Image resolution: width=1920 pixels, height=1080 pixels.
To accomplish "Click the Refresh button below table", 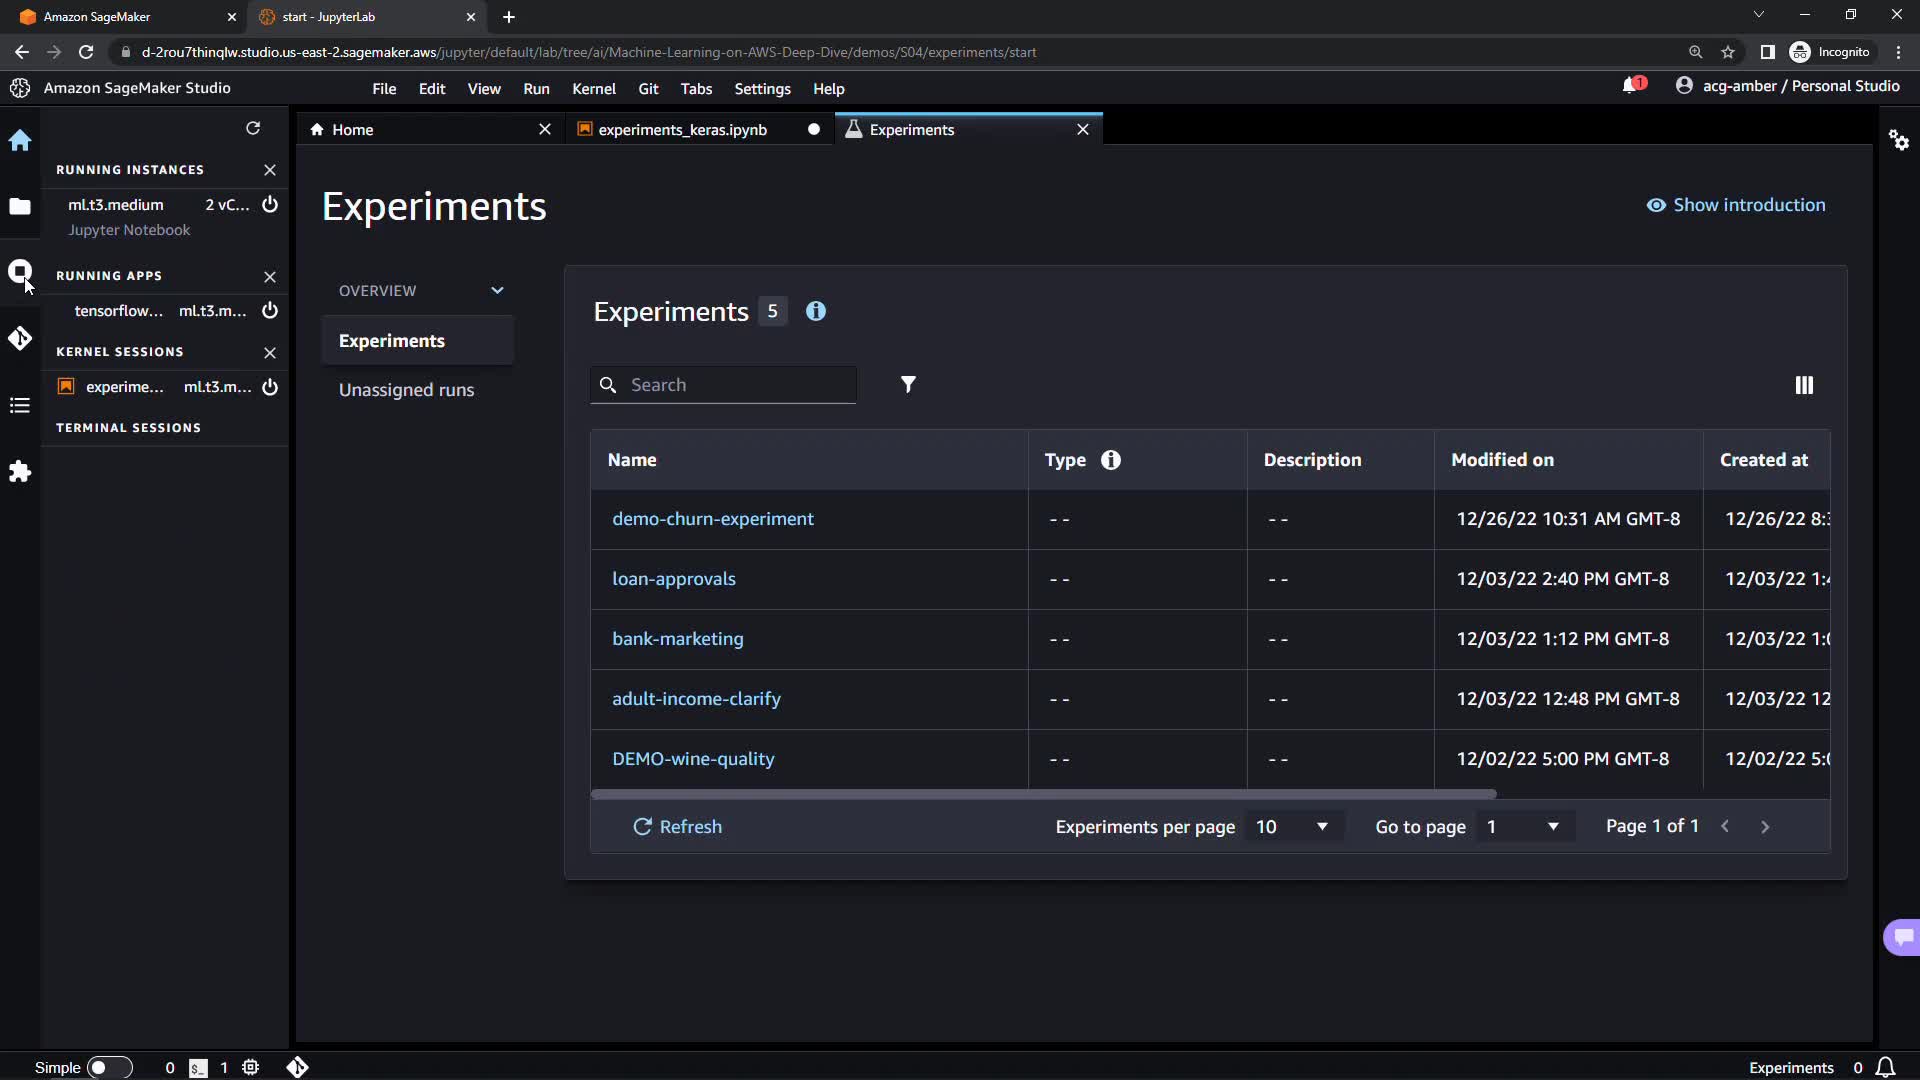I will click(677, 827).
